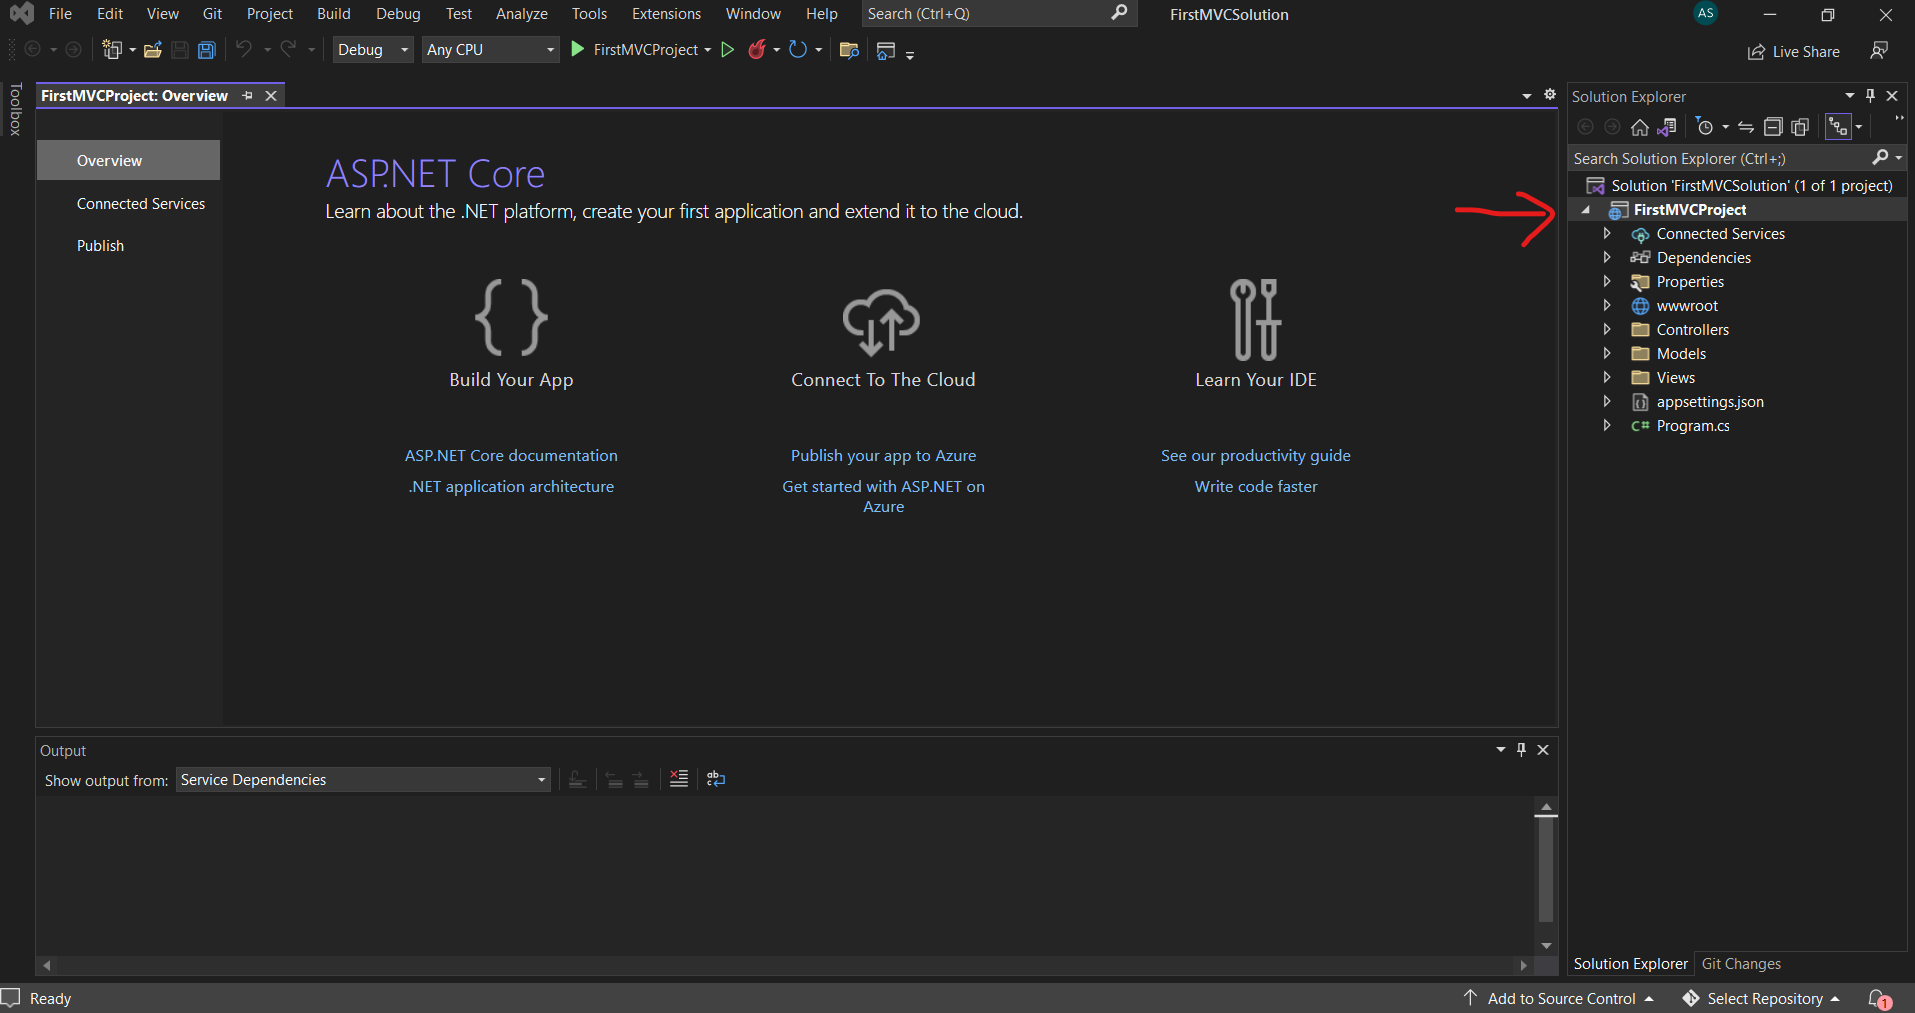Toggle word wrap in the Output window
This screenshot has height=1013, width=1915.
point(715,779)
